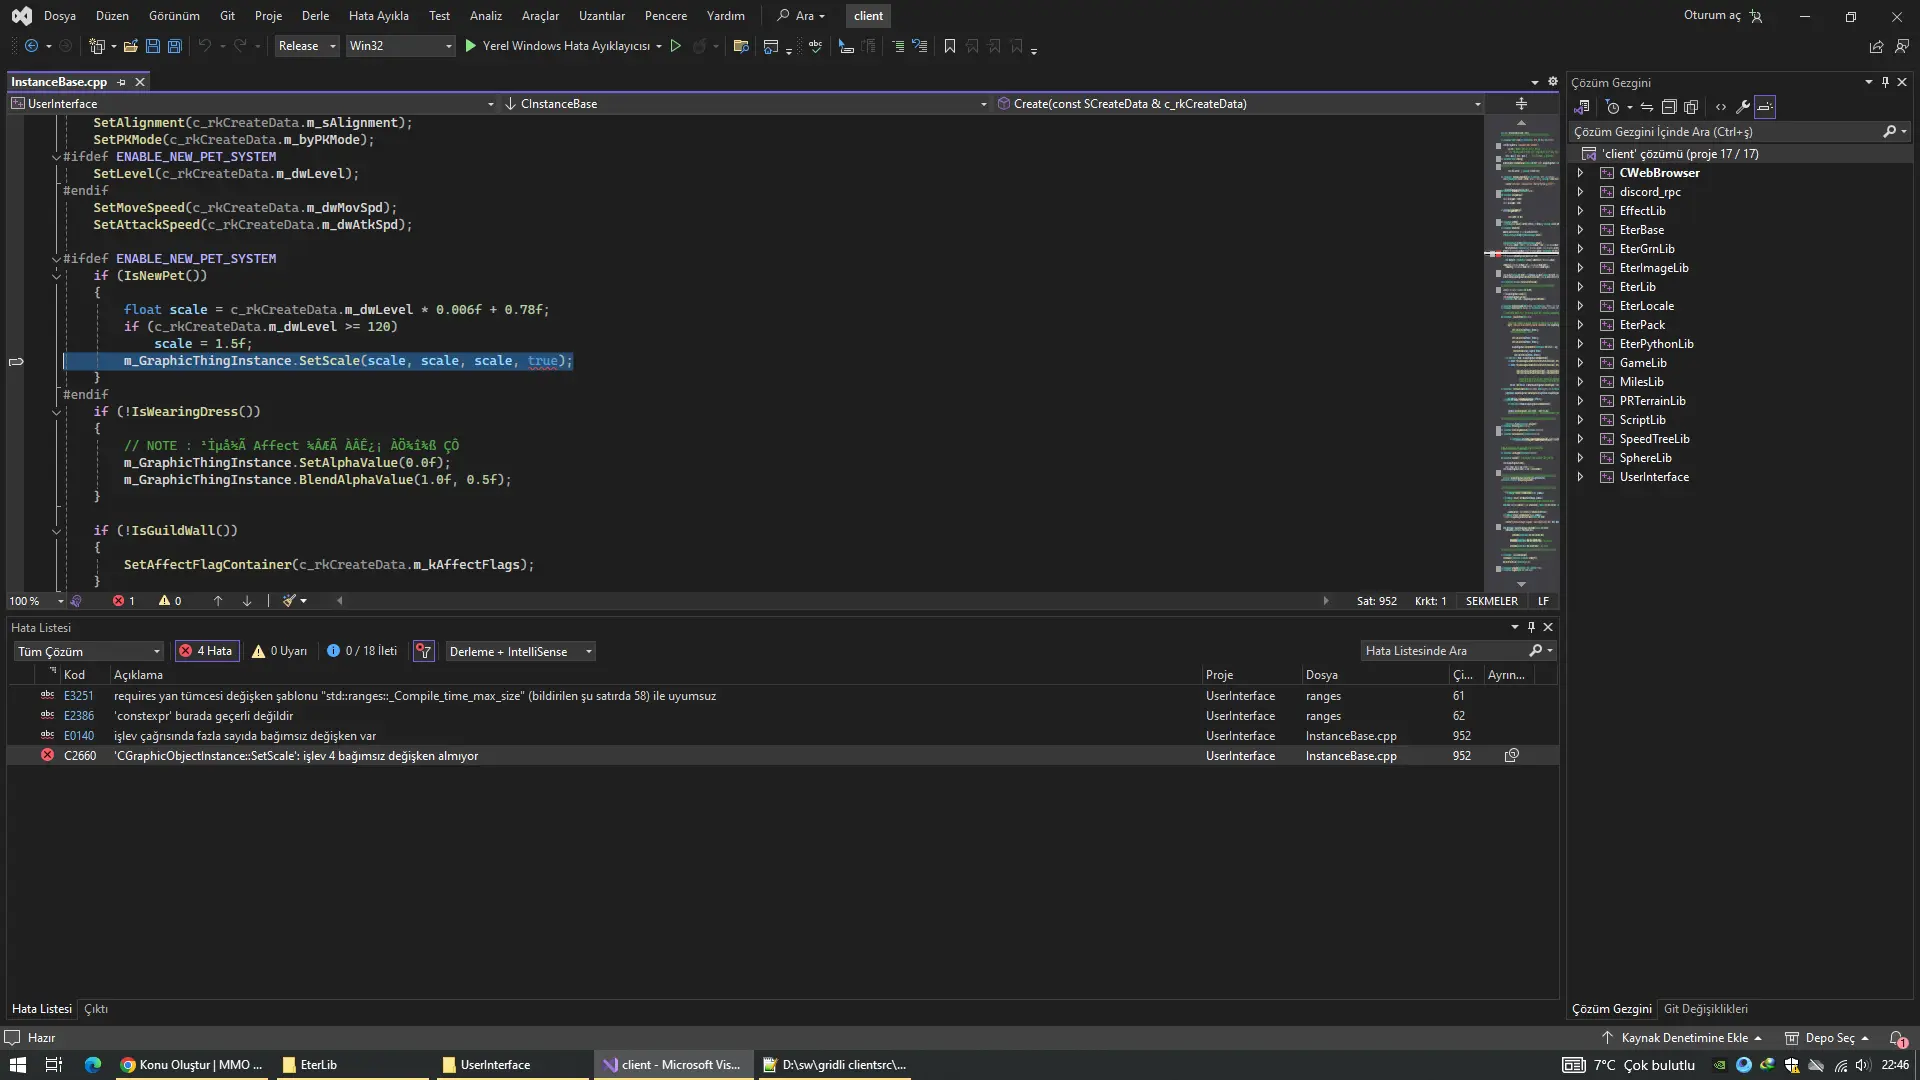
Task: Switch views icon in Solution Explorer
Action: click(x=1582, y=107)
